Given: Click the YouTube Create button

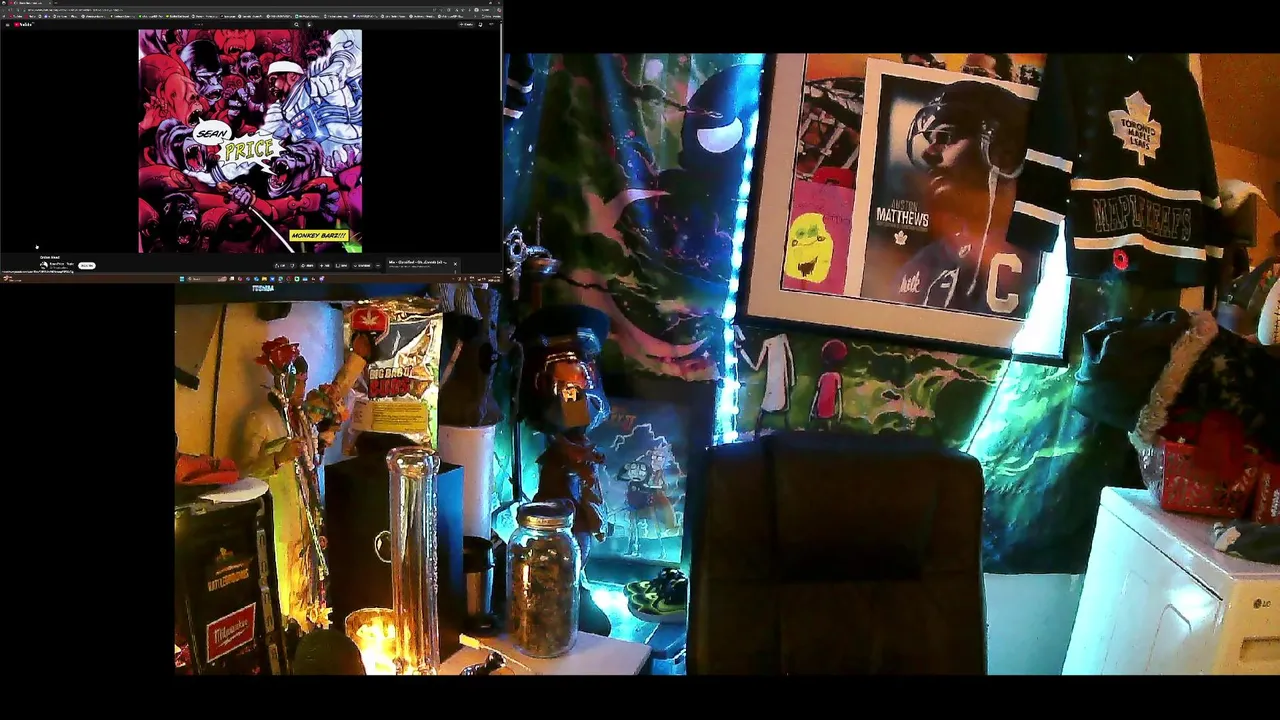Looking at the screenshot, I should point(466,24).
